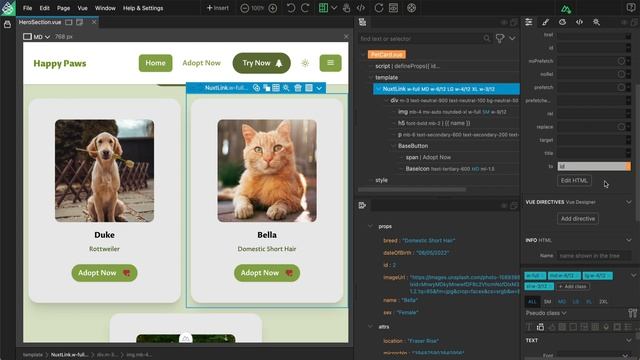Select the BaseIcon tree row
The image size is (640, 360).
450,169
